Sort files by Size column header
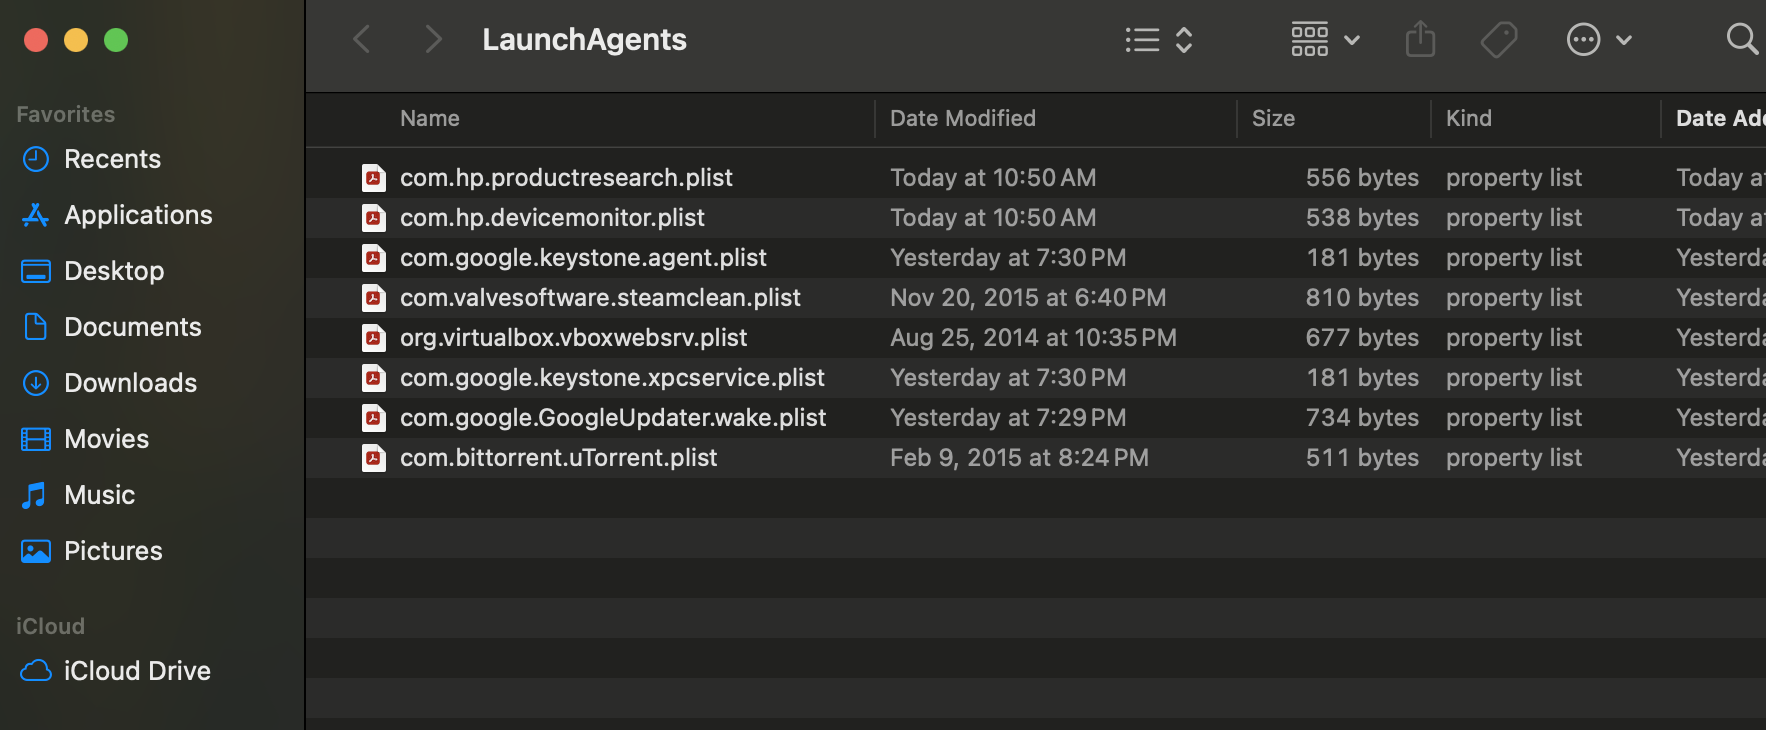The image size is (1766, 730). tap(1273, 119)
